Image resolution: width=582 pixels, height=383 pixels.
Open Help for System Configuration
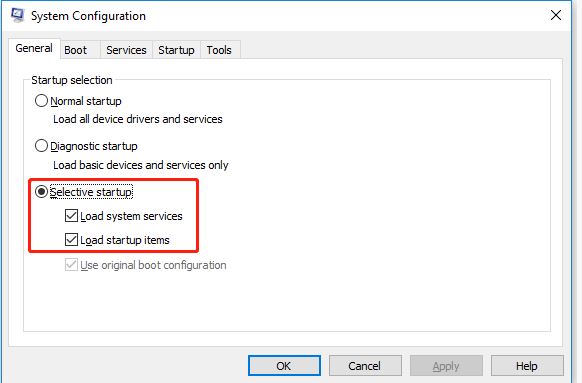pyautogui.click(x=527, y=366)
